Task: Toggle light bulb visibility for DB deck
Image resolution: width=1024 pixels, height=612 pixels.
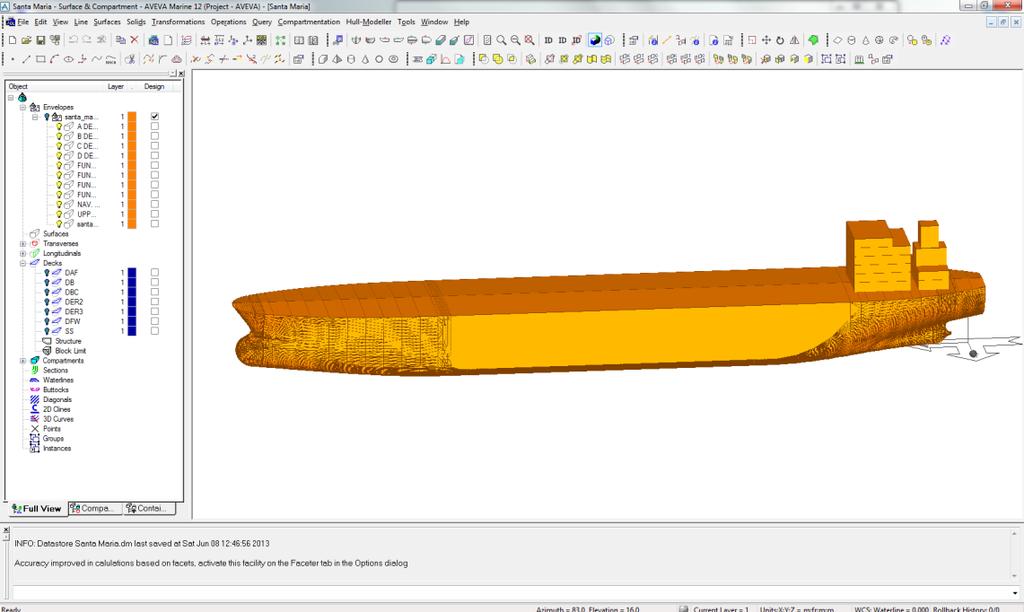Action: coord(47,282)
